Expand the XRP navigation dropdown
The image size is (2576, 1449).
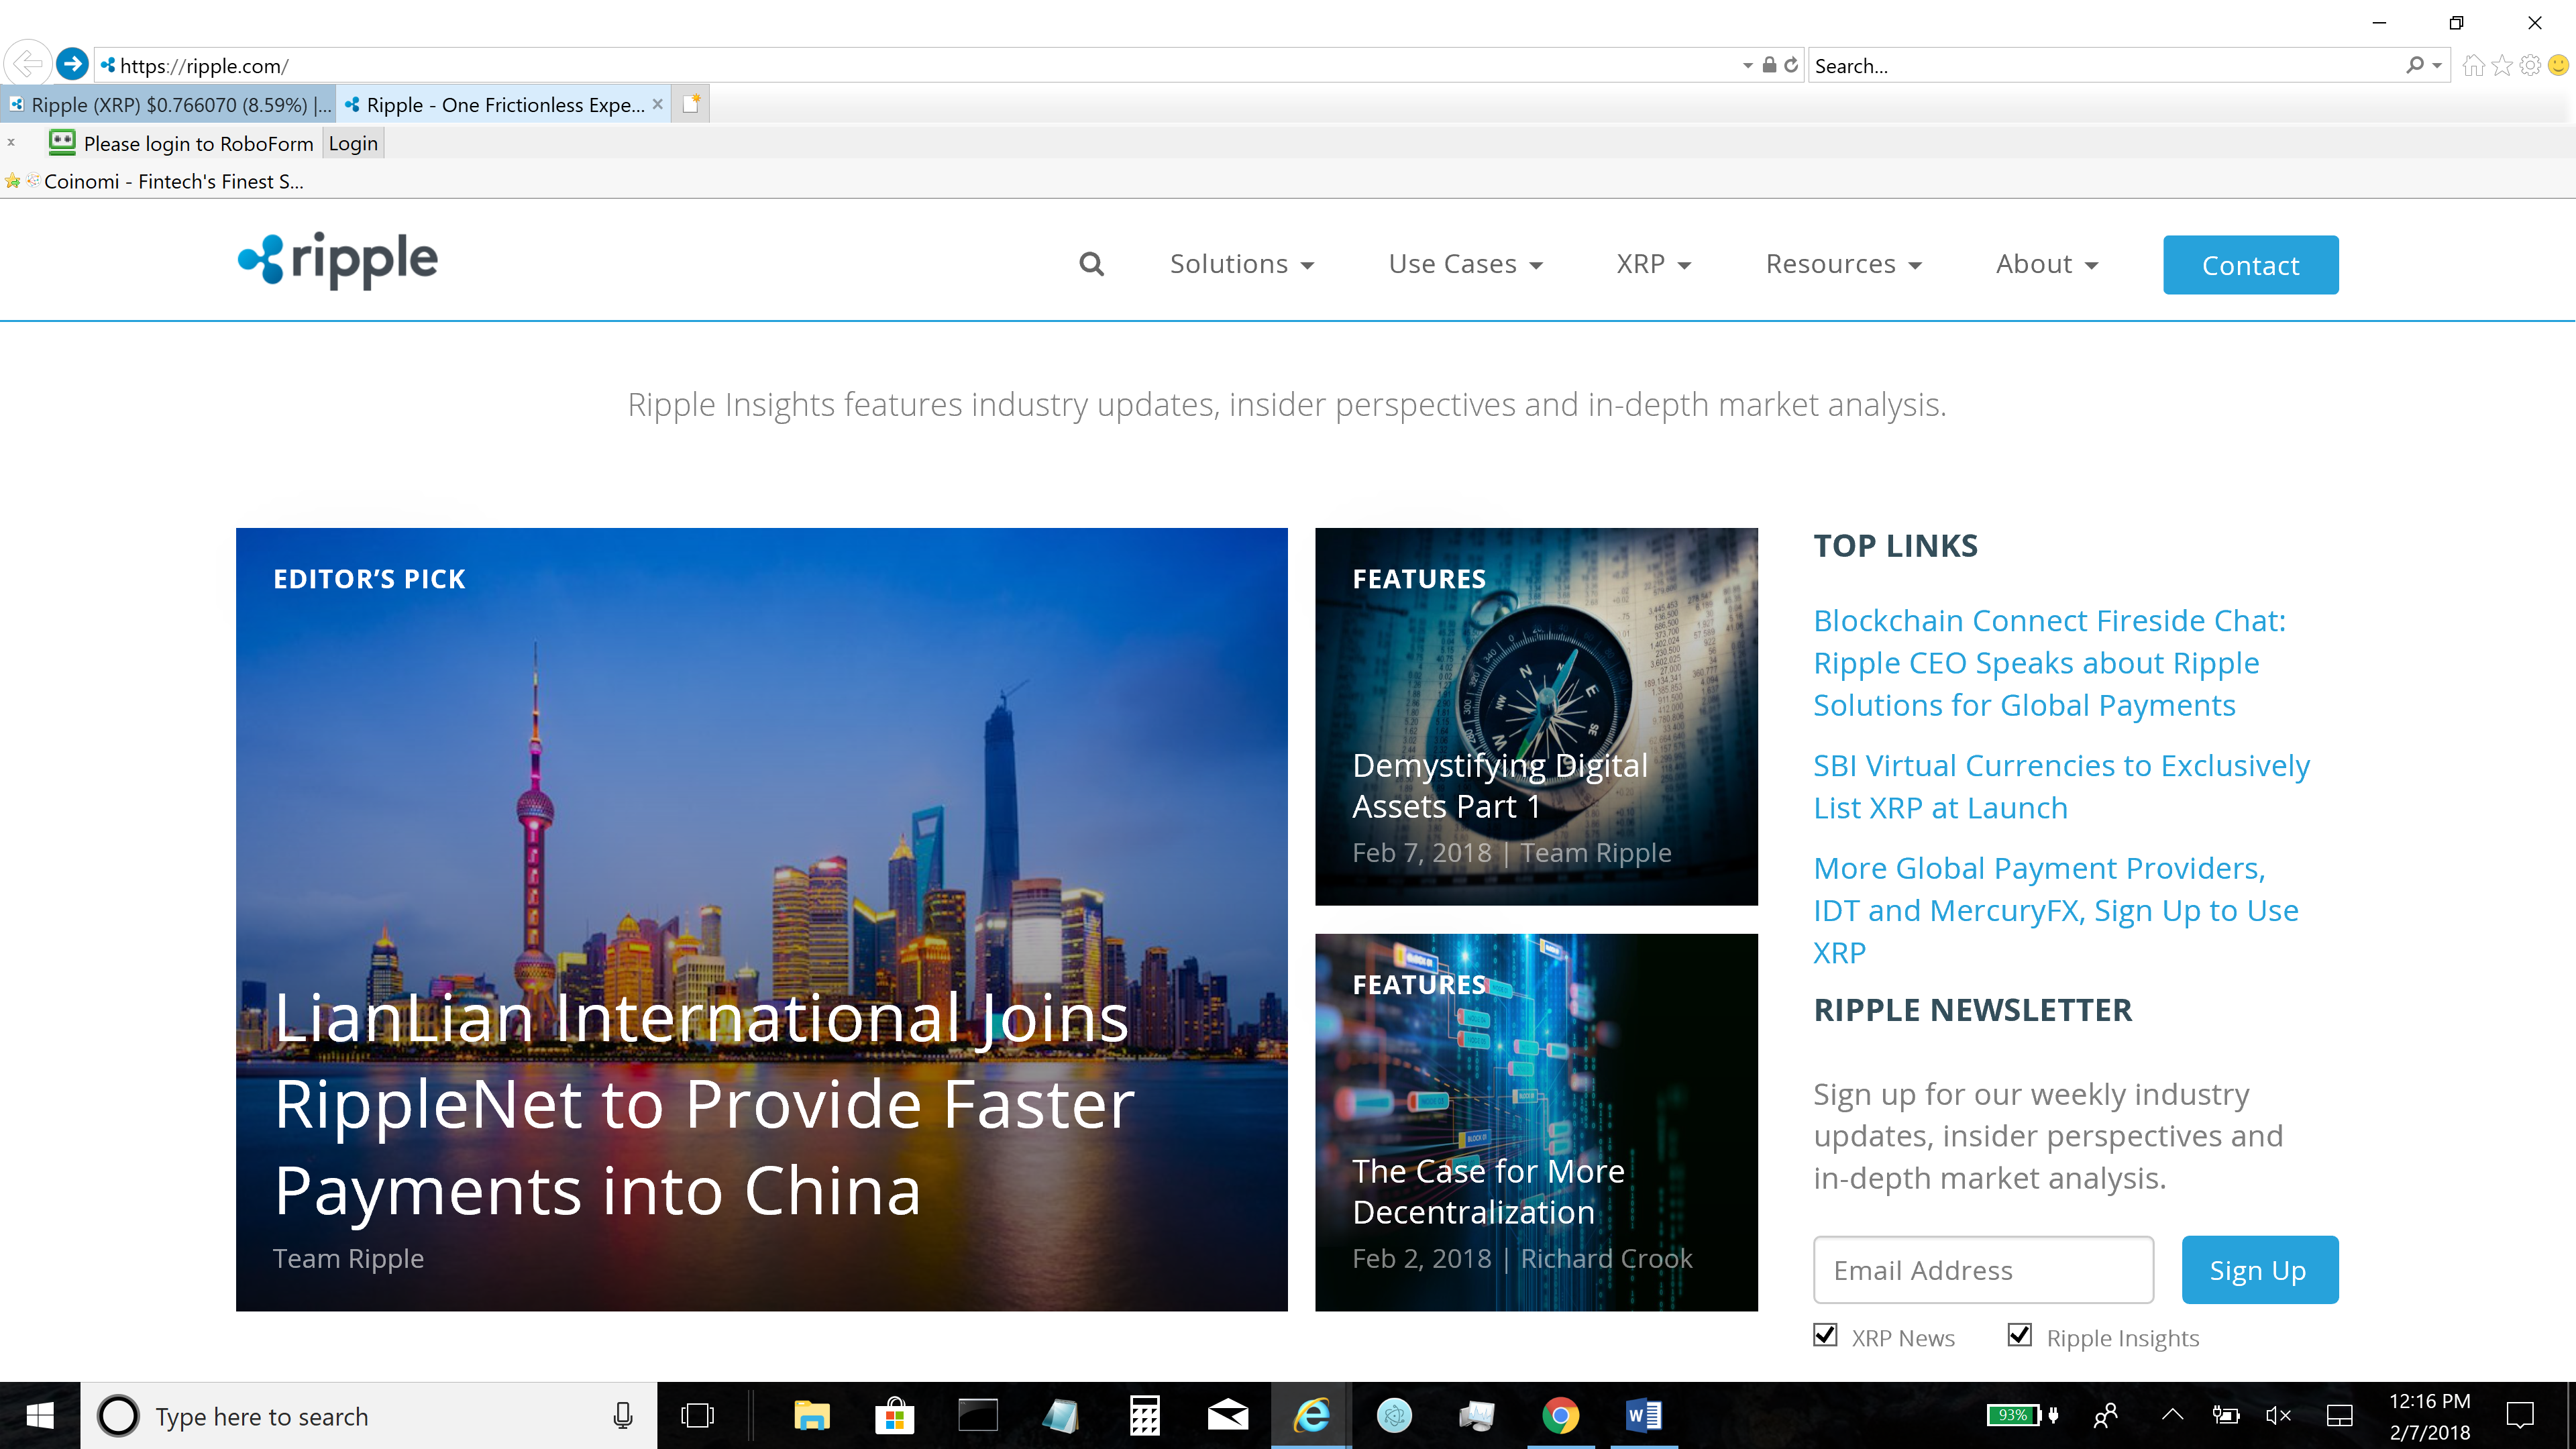pos(1654,264)
